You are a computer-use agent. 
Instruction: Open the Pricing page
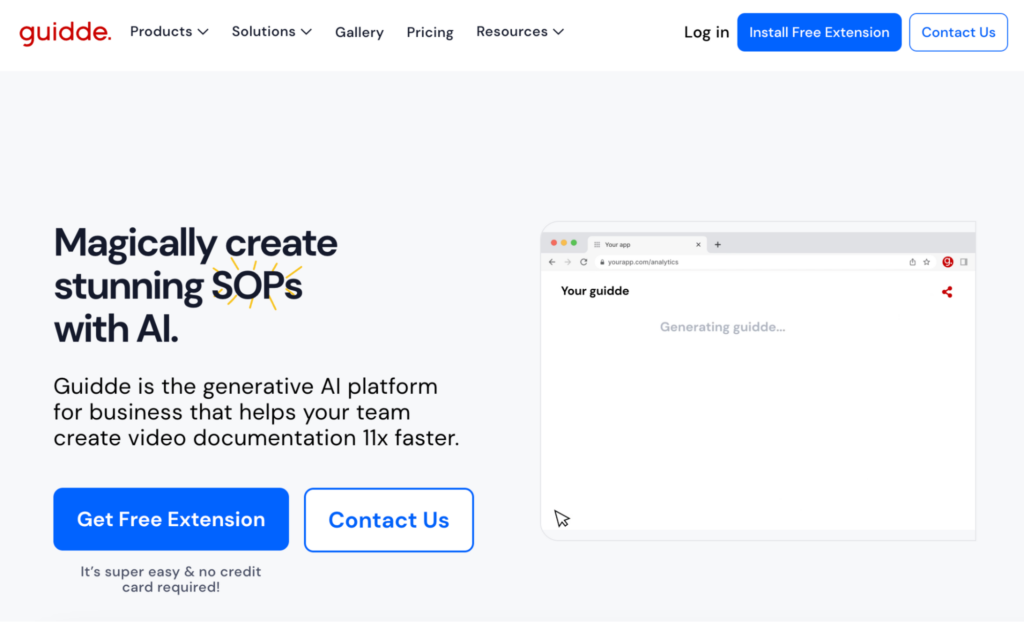coord(430,32)
